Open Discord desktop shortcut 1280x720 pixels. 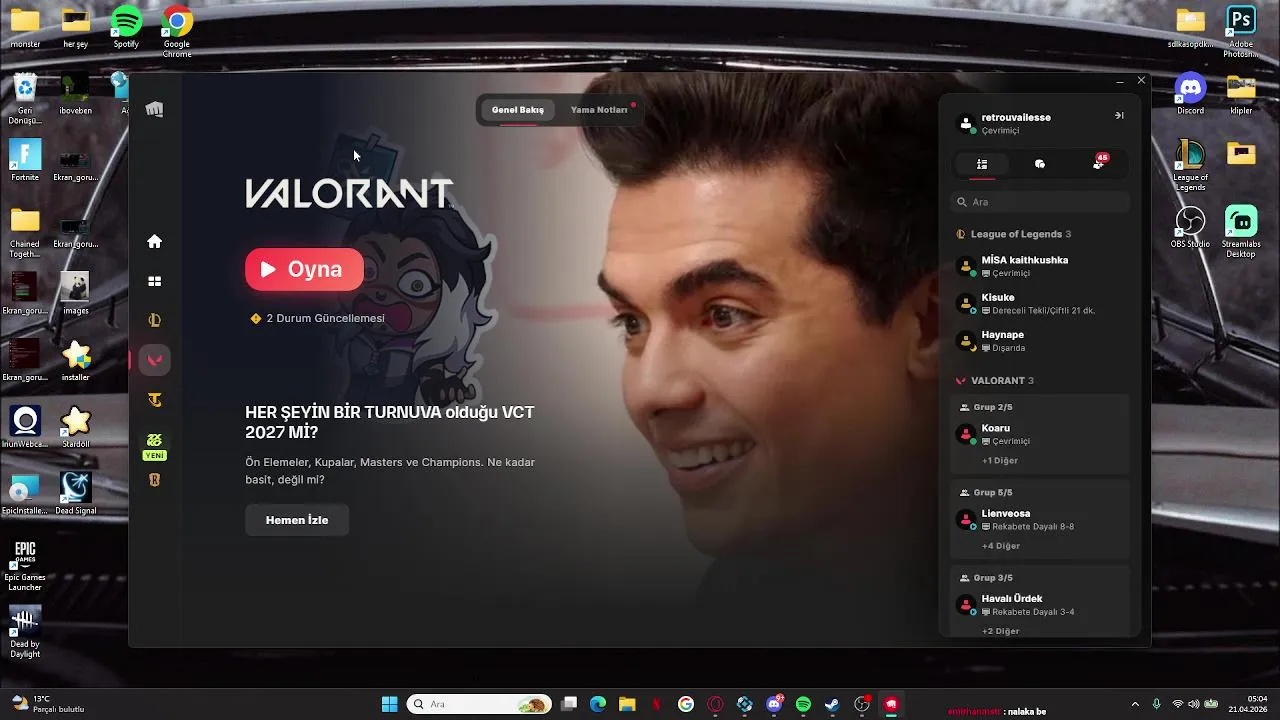[x=1190, y=93]
